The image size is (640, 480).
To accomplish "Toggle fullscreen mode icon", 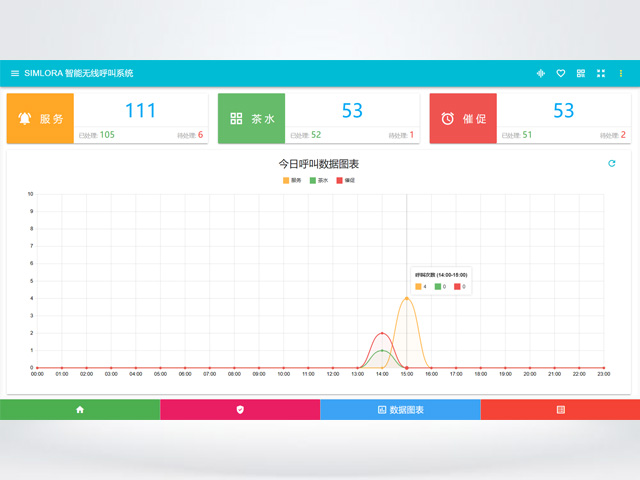I will [x=601, y=73].
